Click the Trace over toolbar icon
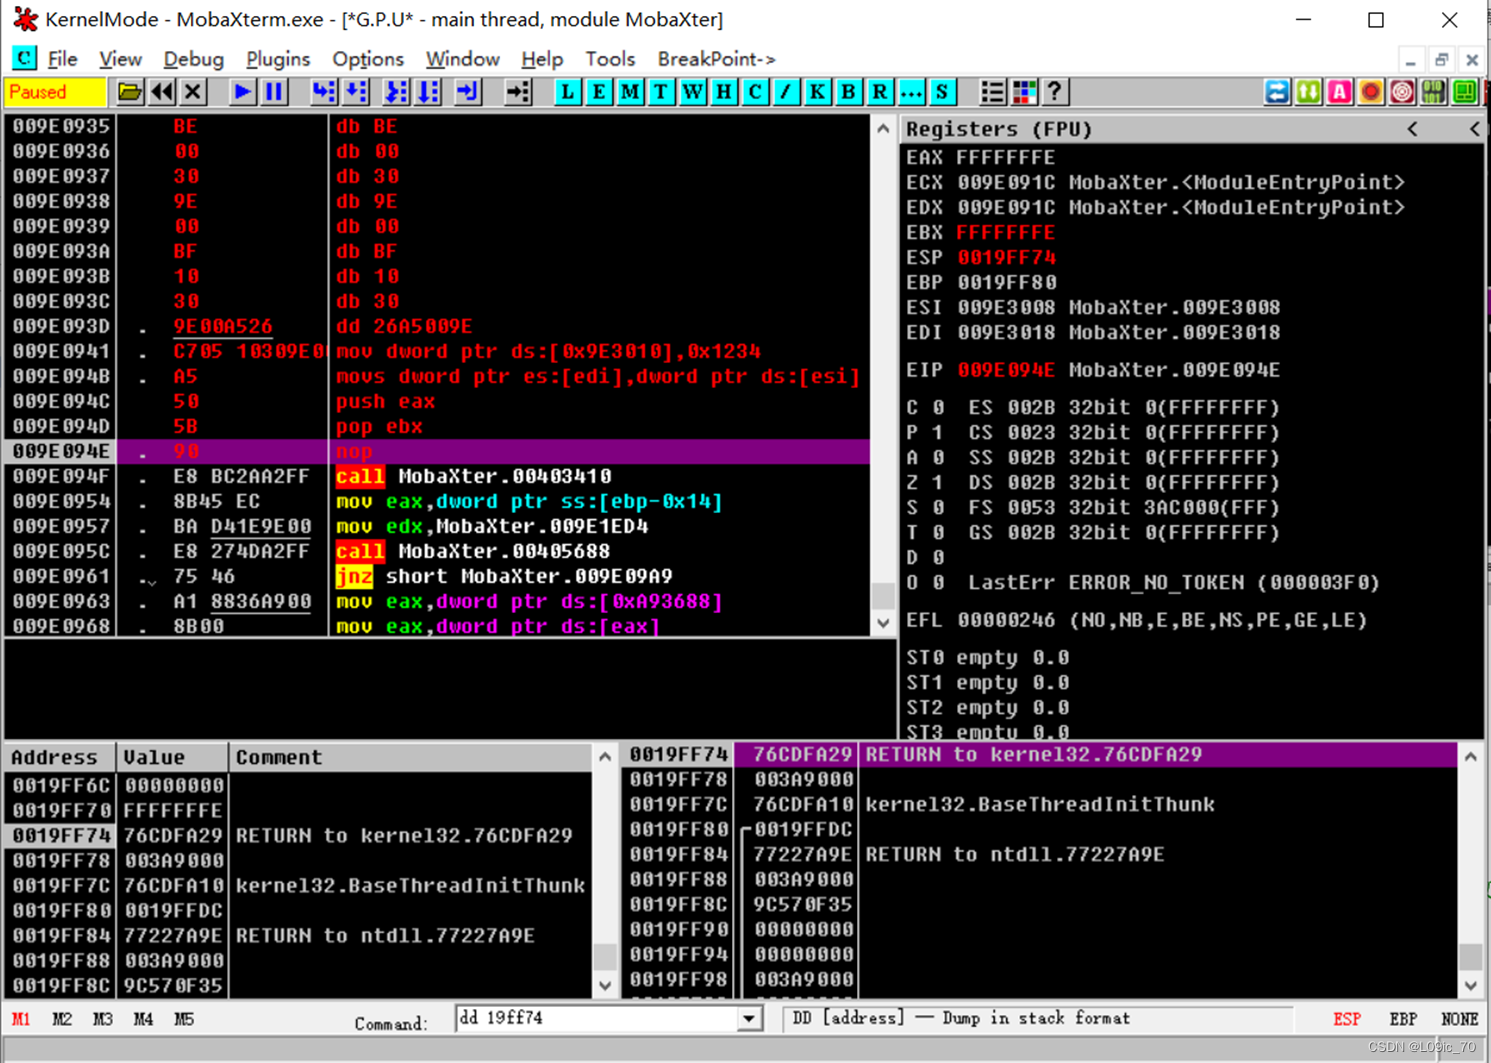The height and width of the screenshot is (1063, 1491). point(429,92)
